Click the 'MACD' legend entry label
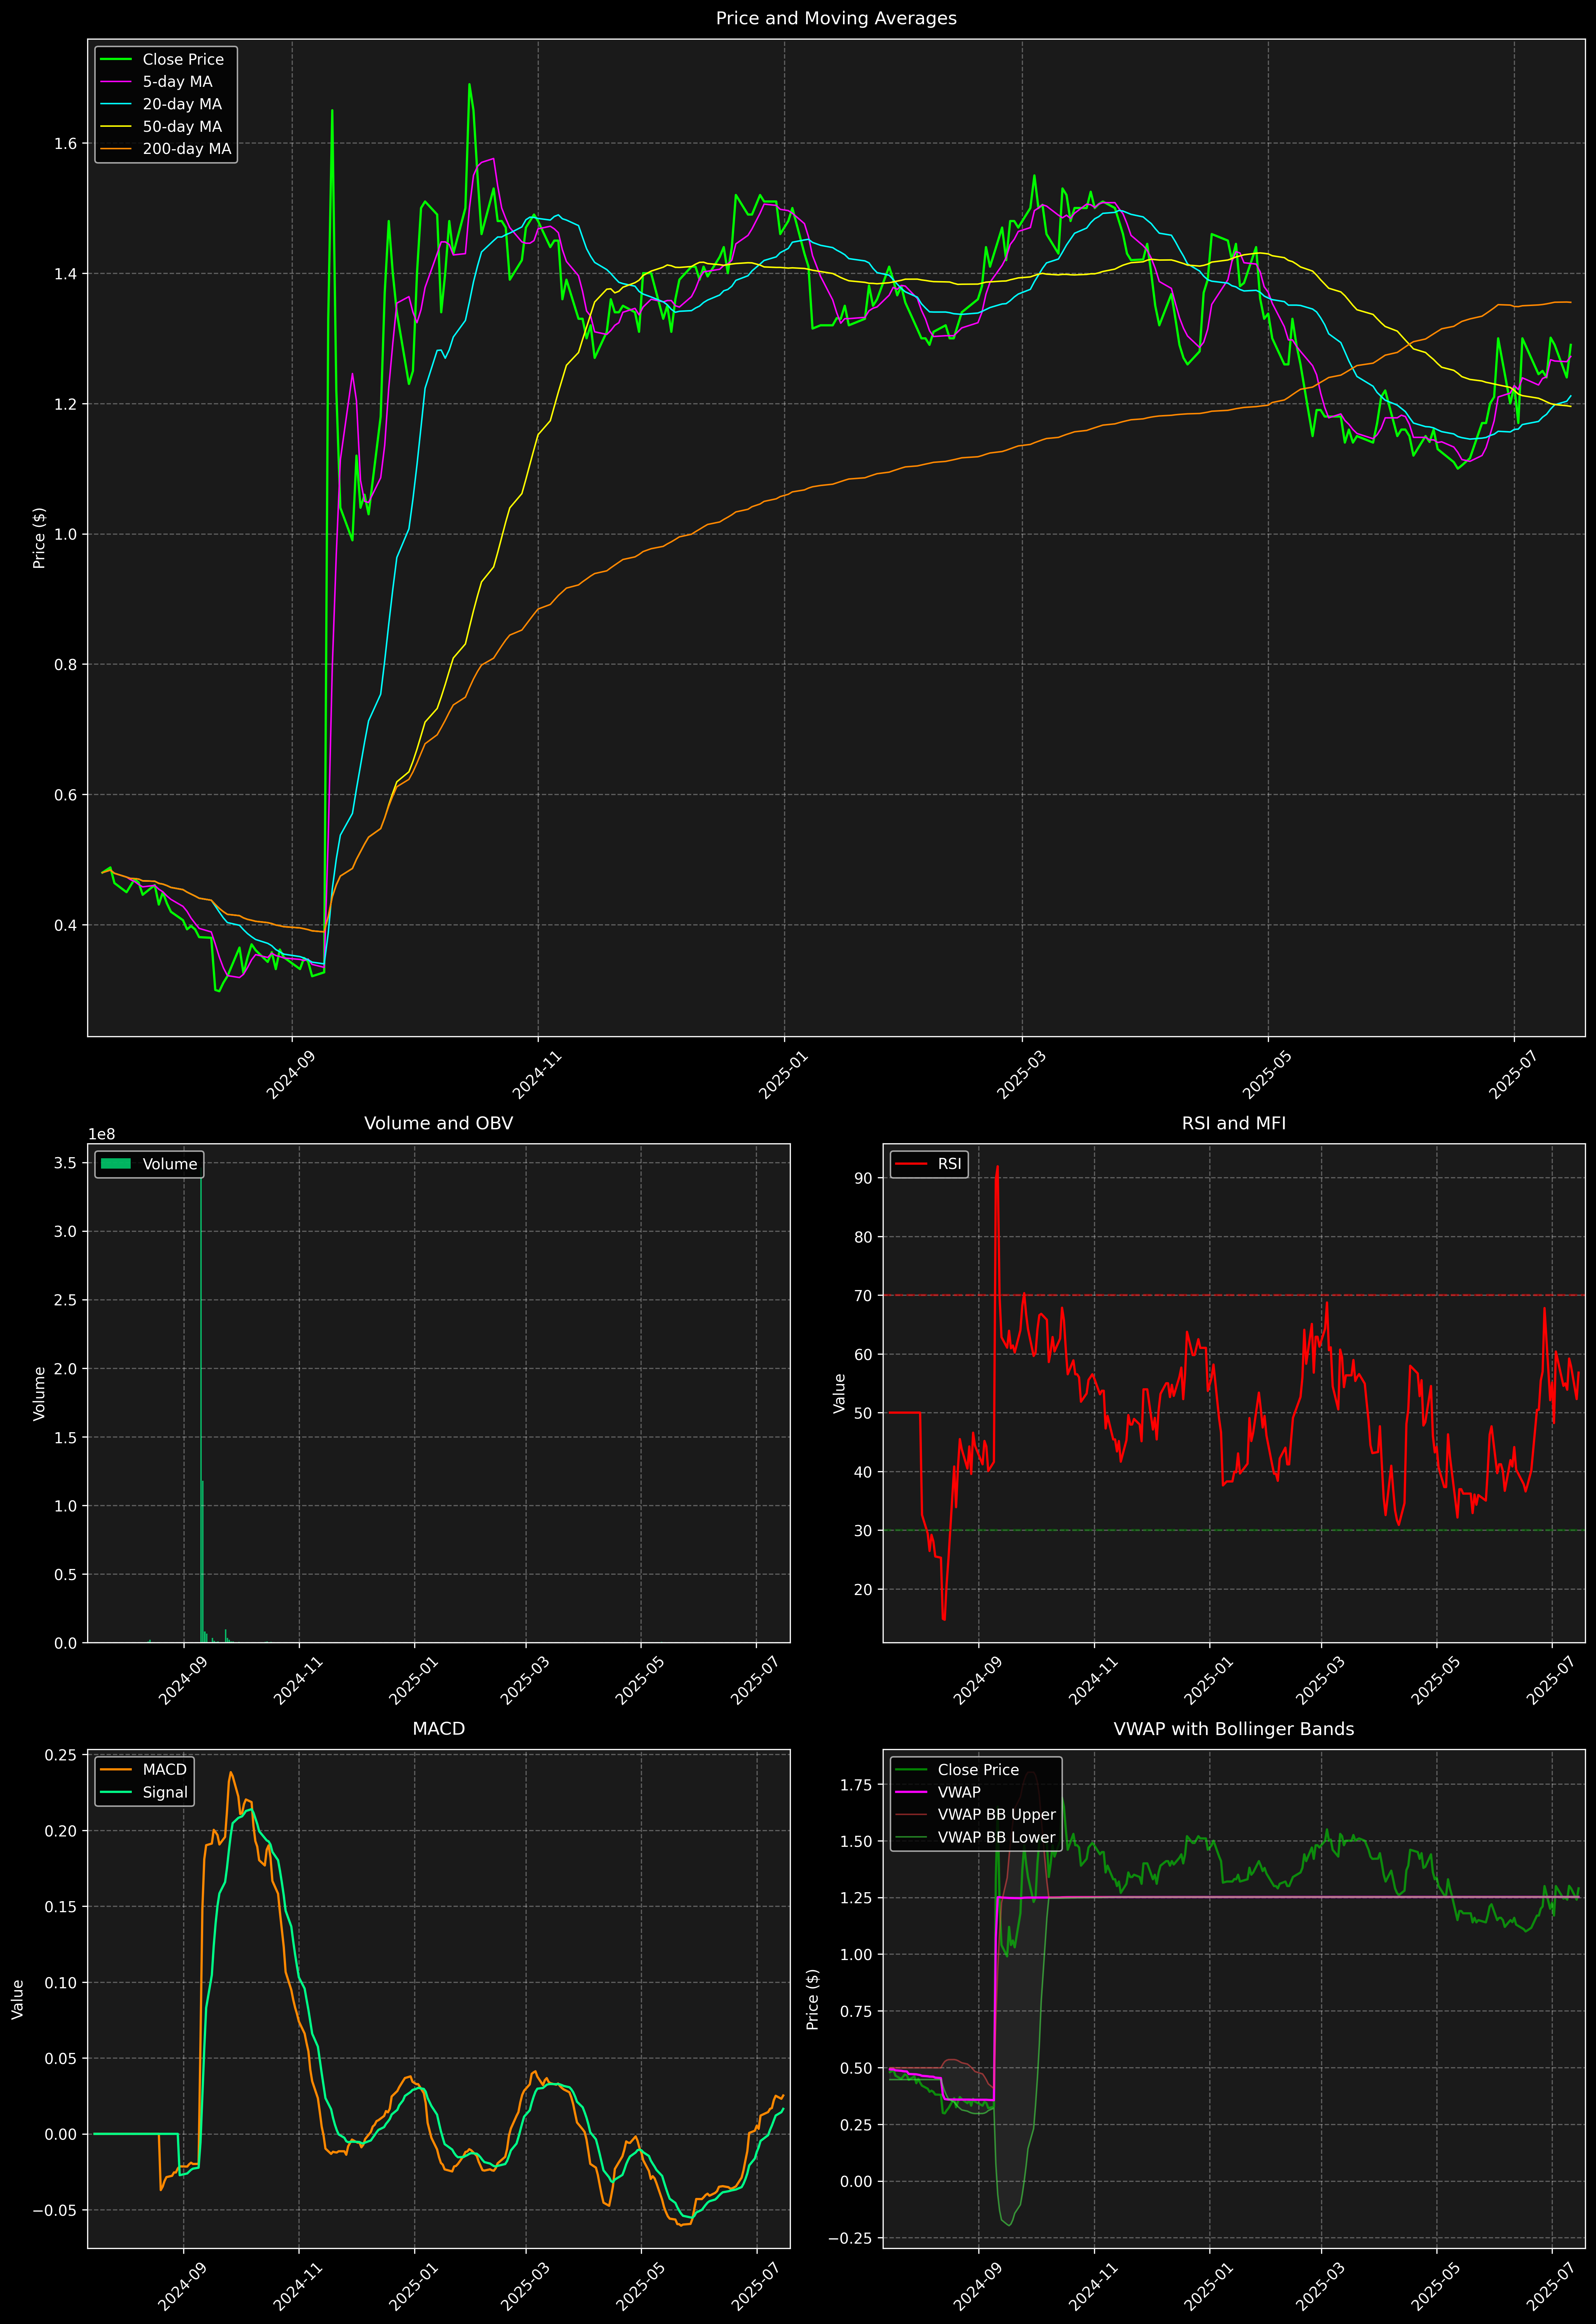Viewport: 1596px width, 2324px height. [x=165, y=1770]
